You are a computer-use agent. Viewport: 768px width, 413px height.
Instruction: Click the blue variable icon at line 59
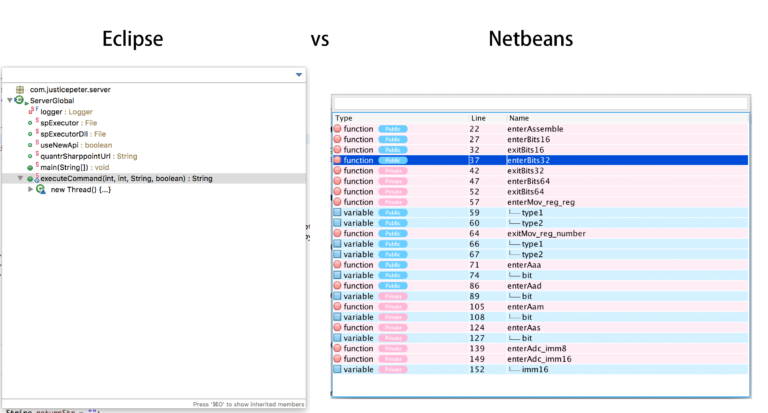(x=337, y=213)
